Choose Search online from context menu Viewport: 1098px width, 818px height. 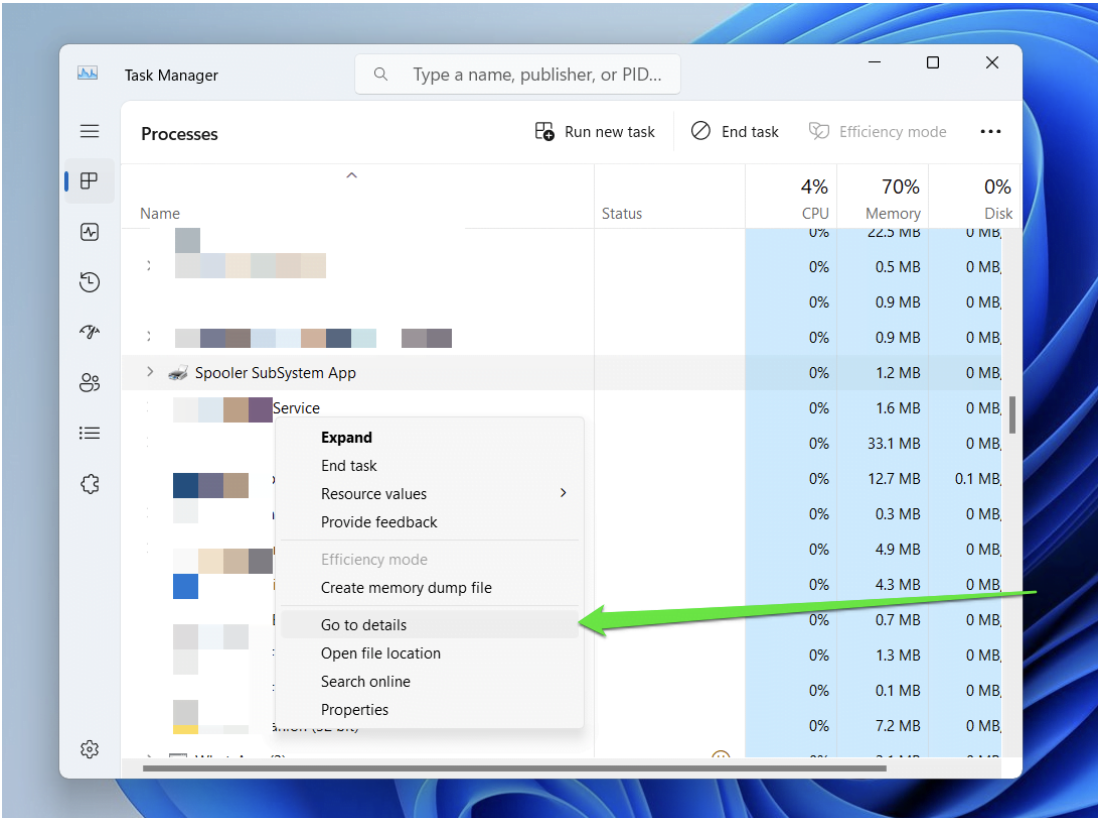click(365, 681)
